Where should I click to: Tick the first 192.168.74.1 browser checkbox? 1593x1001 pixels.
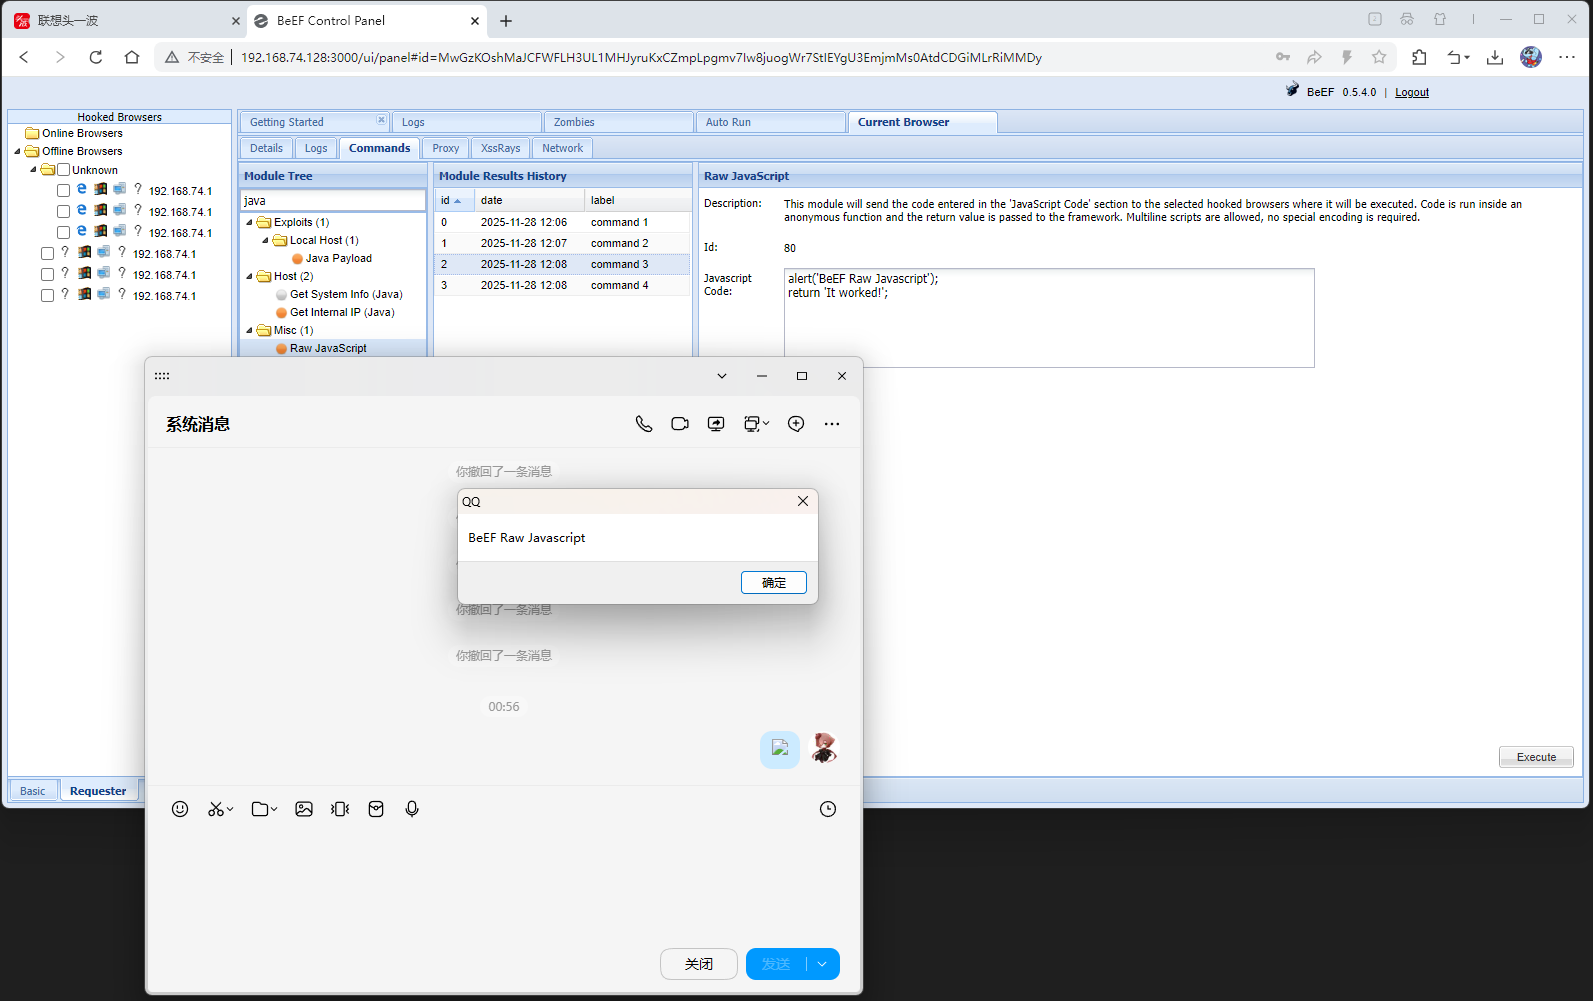63,190
